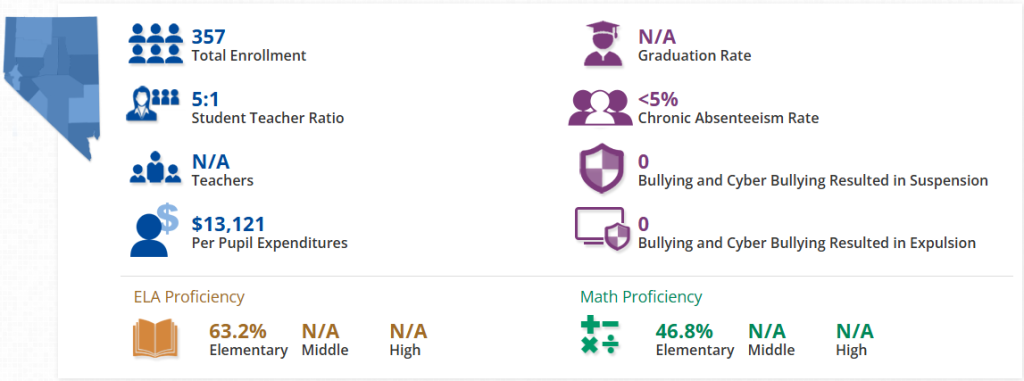1024x381 pixels.
Task: Click the Math Proficiency operators icon
Action: click(600, 336)
